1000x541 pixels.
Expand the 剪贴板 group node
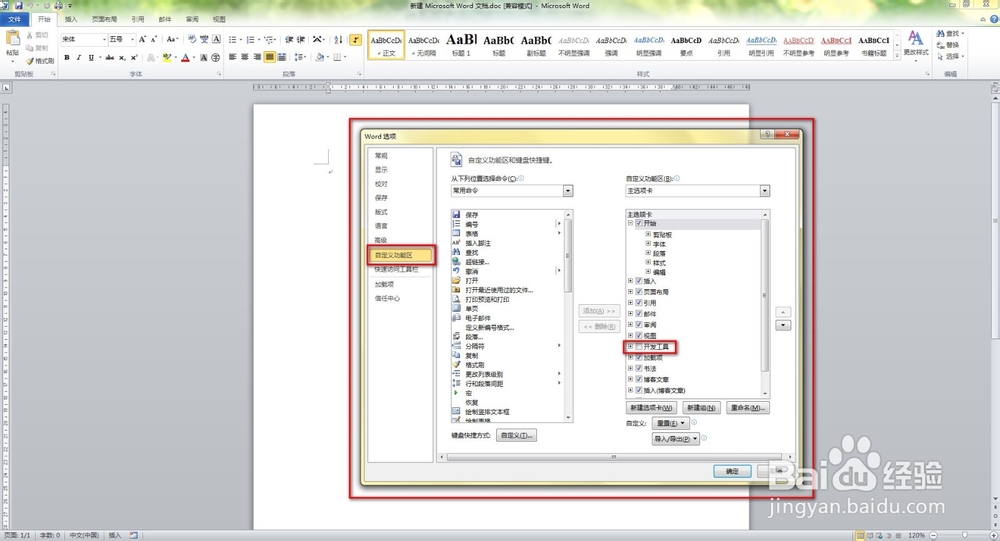[x=648, y=234]
